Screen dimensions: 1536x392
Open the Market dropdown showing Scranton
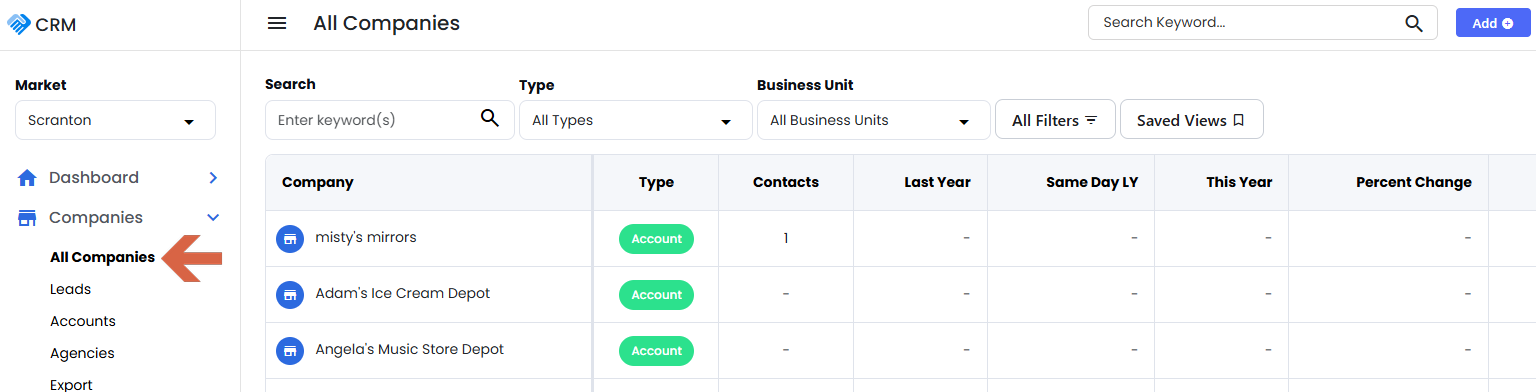(x=115, y=120)
